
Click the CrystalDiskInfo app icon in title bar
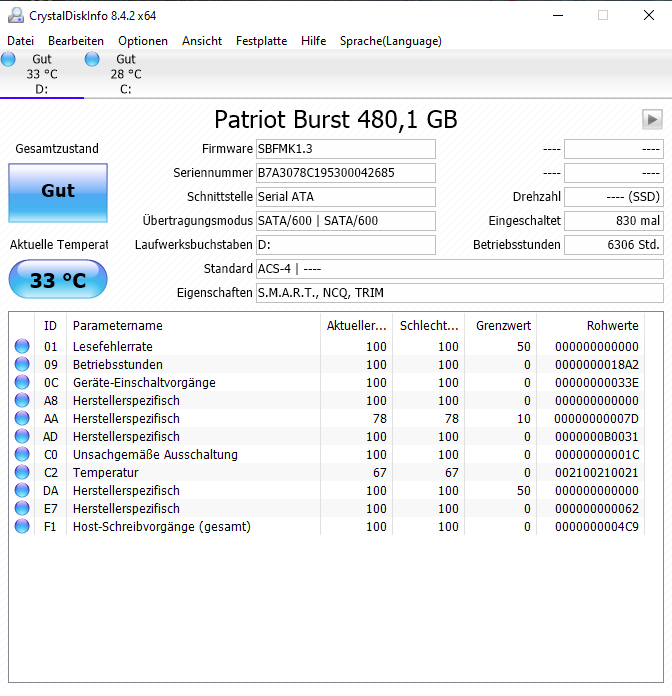click(16, 16)
